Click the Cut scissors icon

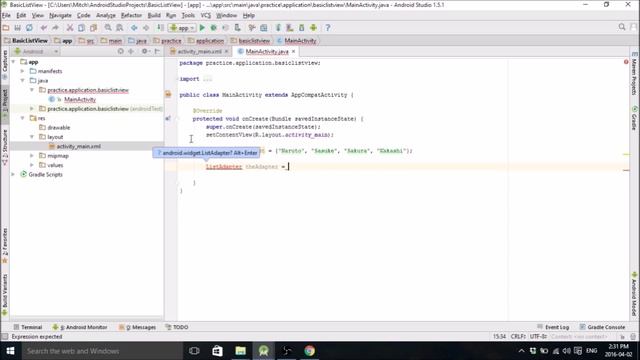pyautogui.click(x=70, y=28)
